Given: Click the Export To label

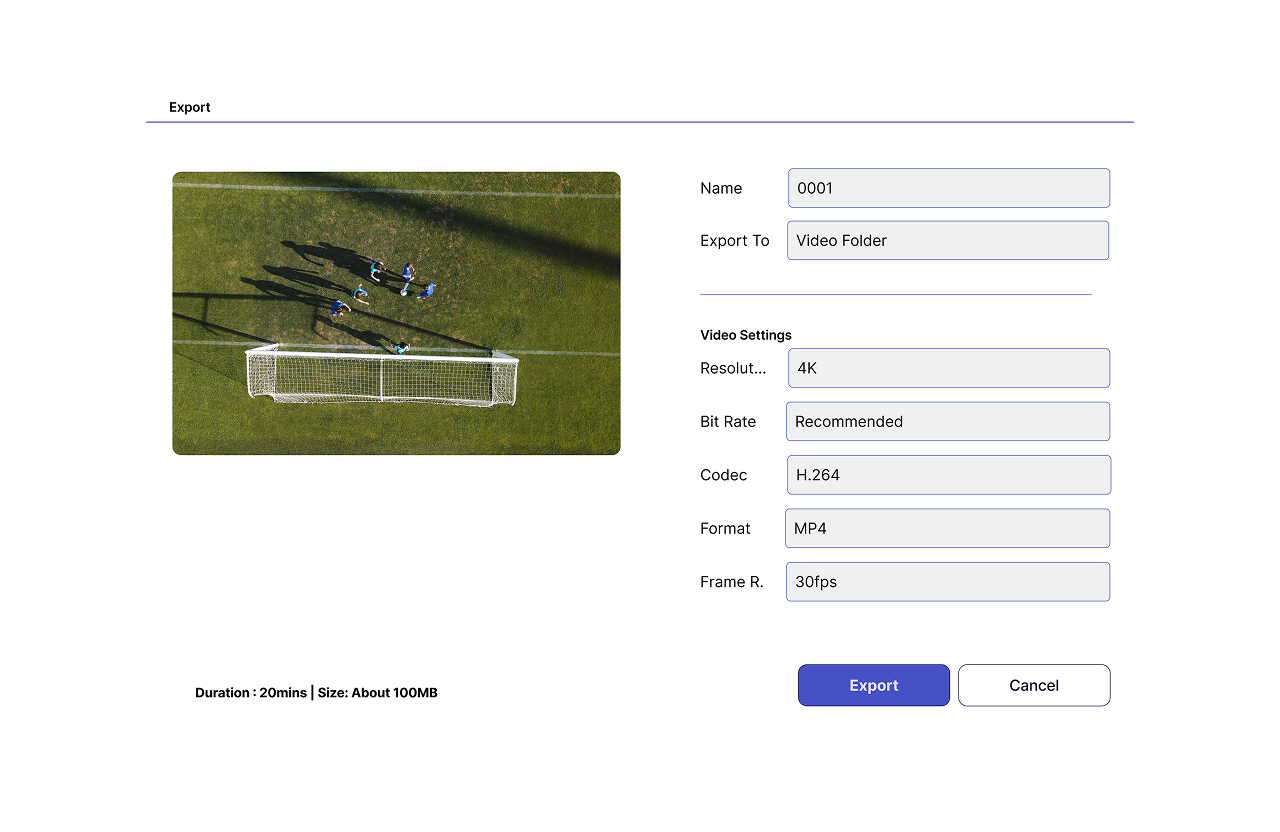Looking at the screenshot, I should coord(734,241).
